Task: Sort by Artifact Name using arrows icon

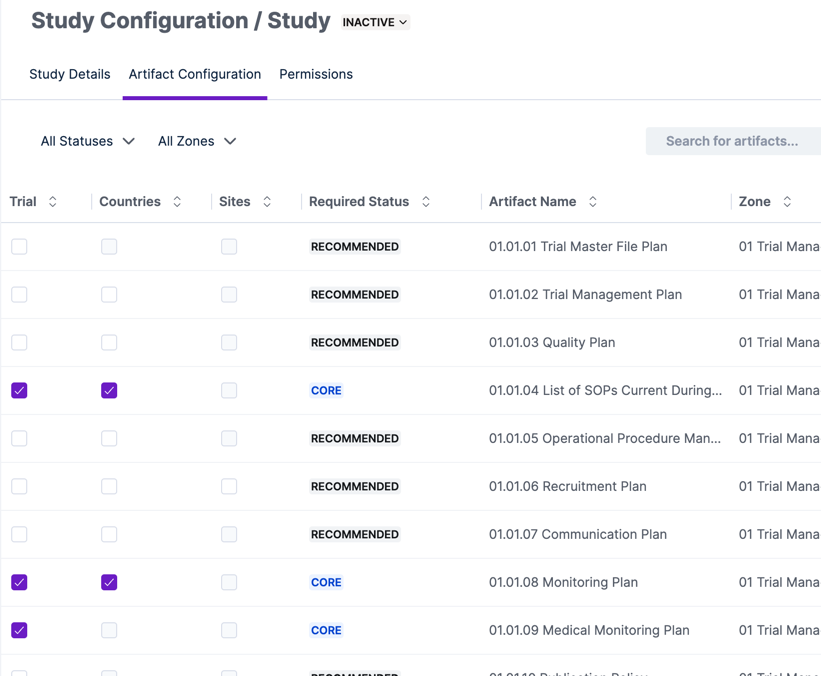Action: (593, 202)
